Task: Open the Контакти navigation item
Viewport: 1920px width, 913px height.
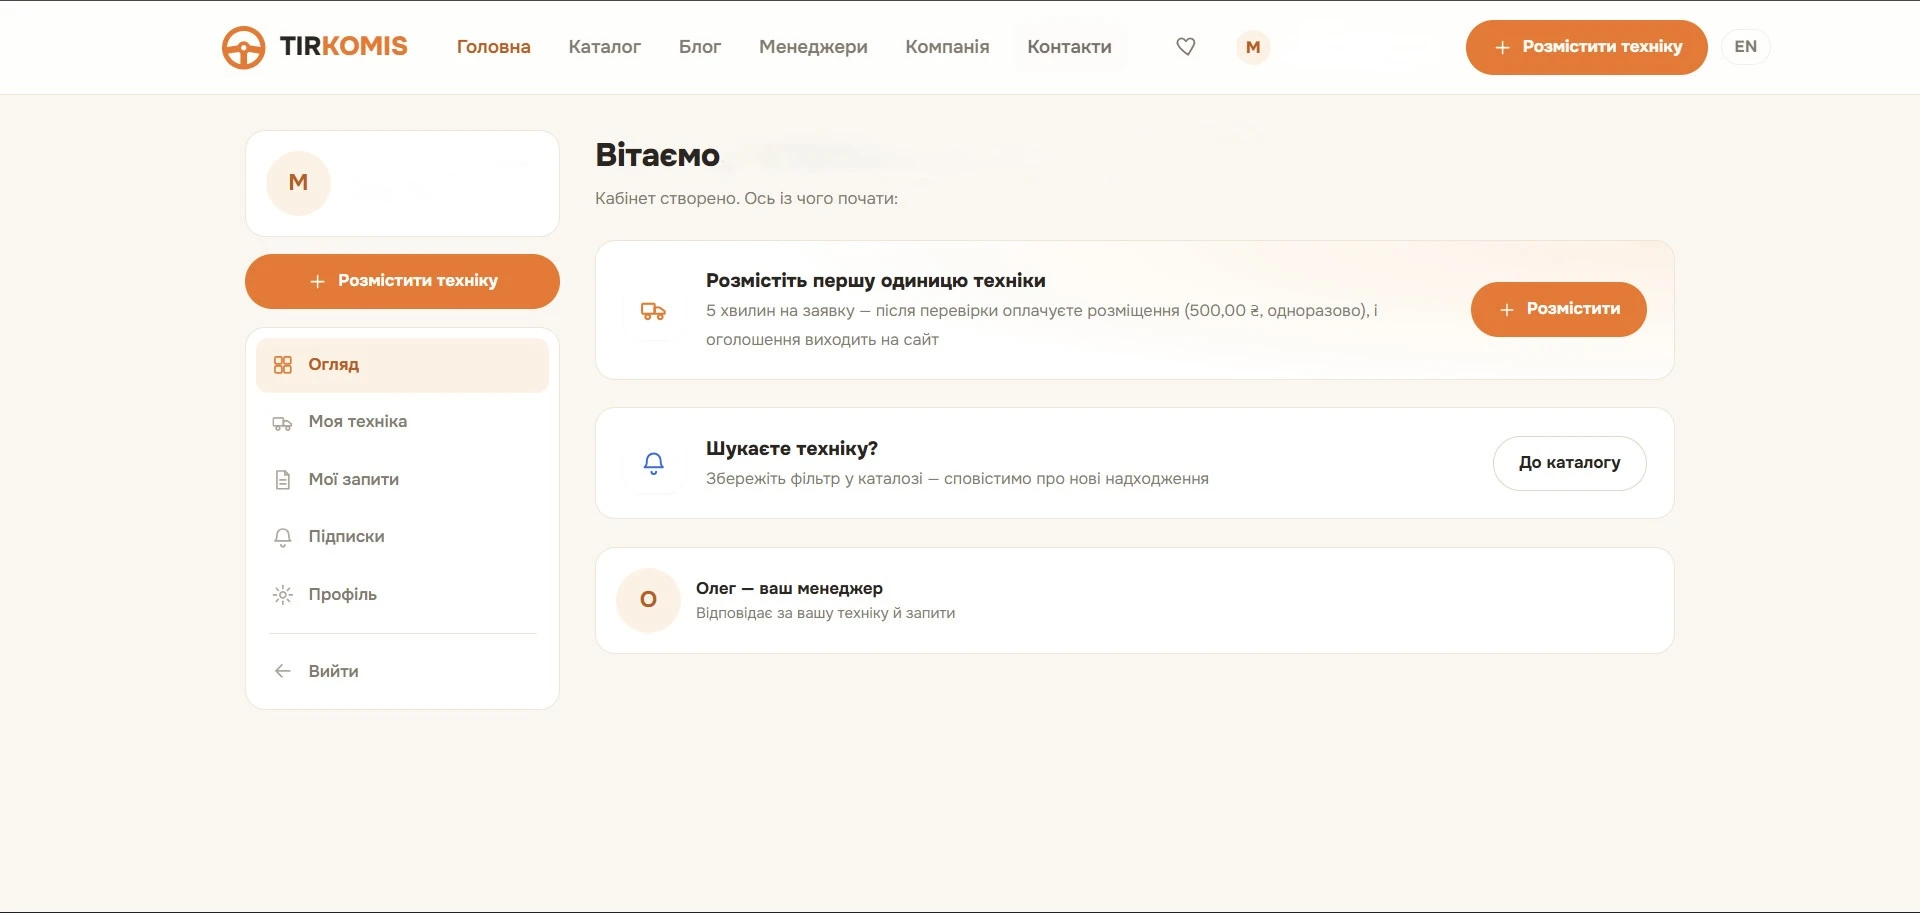Action: [x=1070, y=47]
